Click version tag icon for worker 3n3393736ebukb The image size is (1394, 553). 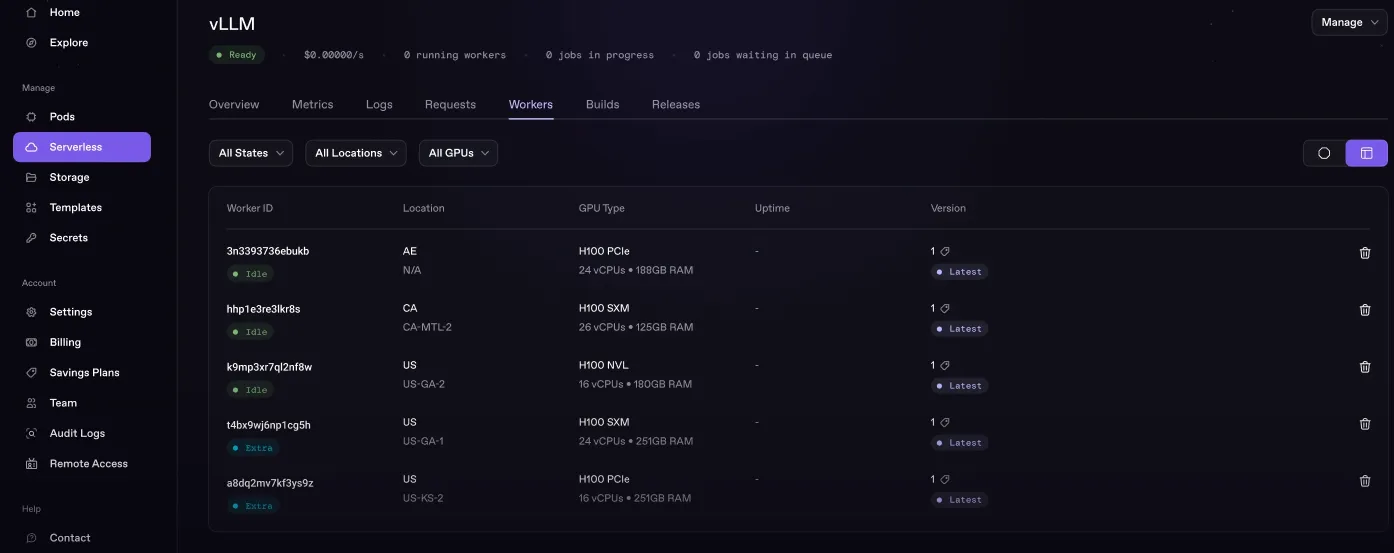(x=945, y=252)
